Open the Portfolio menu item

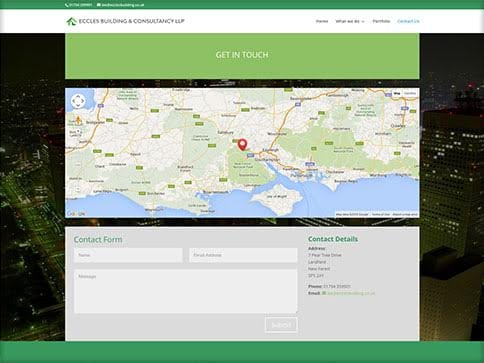(x=381, y=21)
